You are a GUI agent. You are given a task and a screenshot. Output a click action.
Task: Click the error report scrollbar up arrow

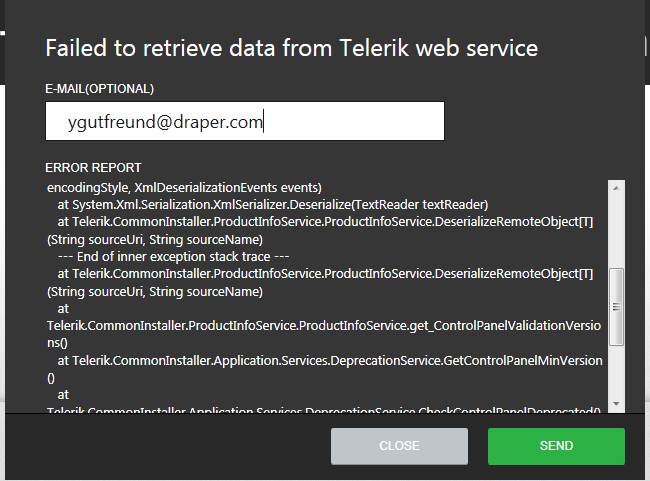click(616, 187)
